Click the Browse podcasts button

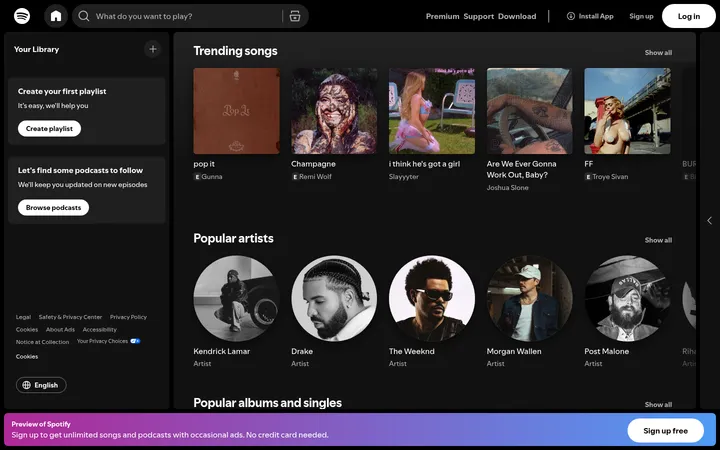click(53, 208)
